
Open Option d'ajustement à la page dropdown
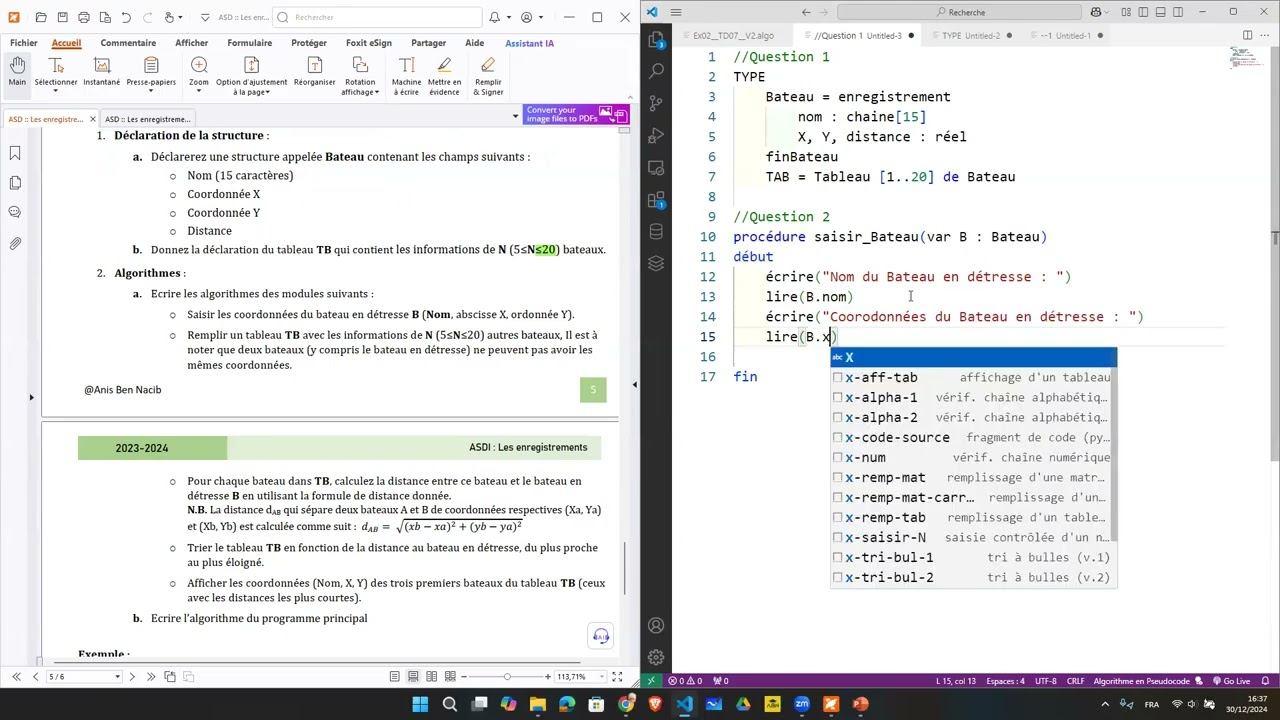tap(266, 92)
